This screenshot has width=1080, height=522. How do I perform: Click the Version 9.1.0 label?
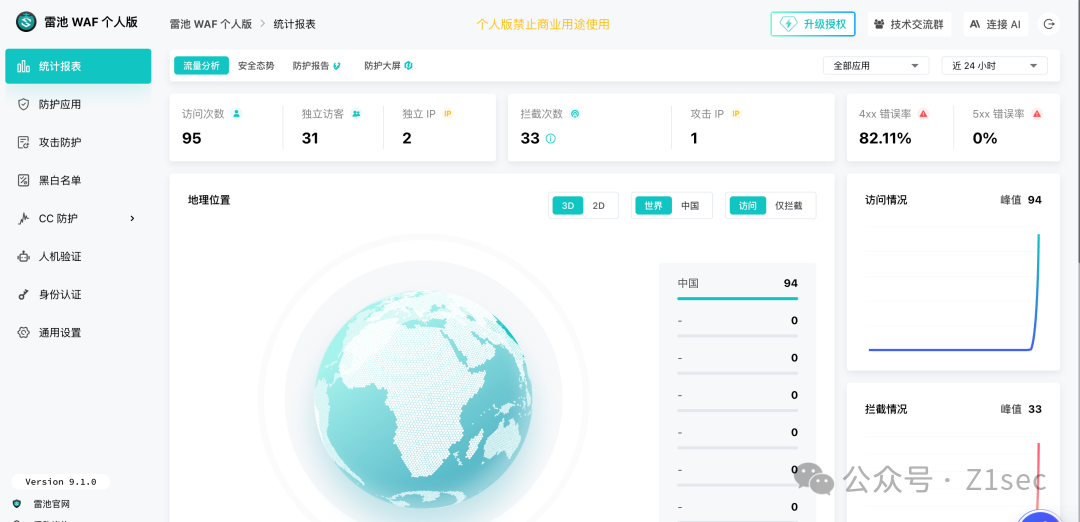[x=61, y=481]
